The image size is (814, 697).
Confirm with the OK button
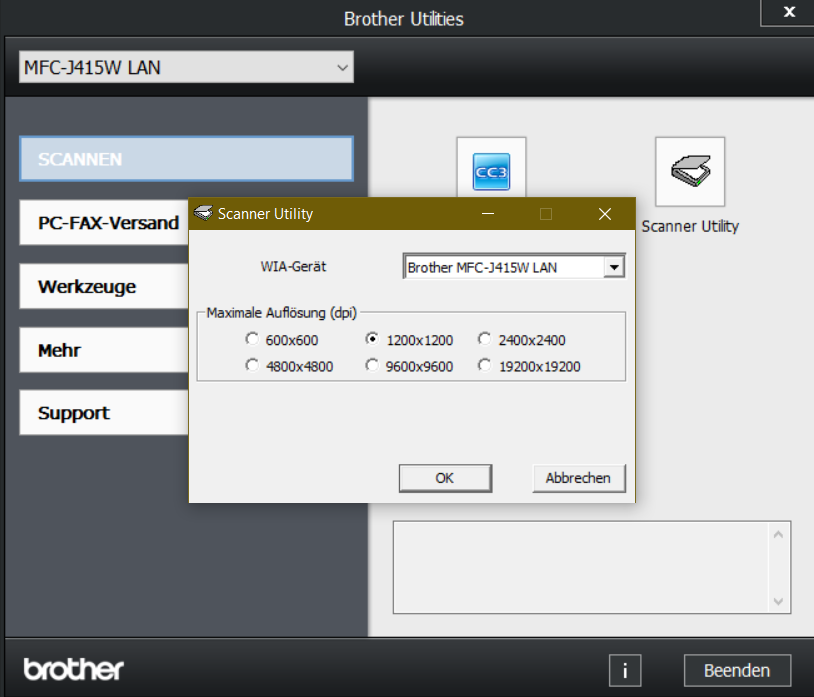[445, 478]
